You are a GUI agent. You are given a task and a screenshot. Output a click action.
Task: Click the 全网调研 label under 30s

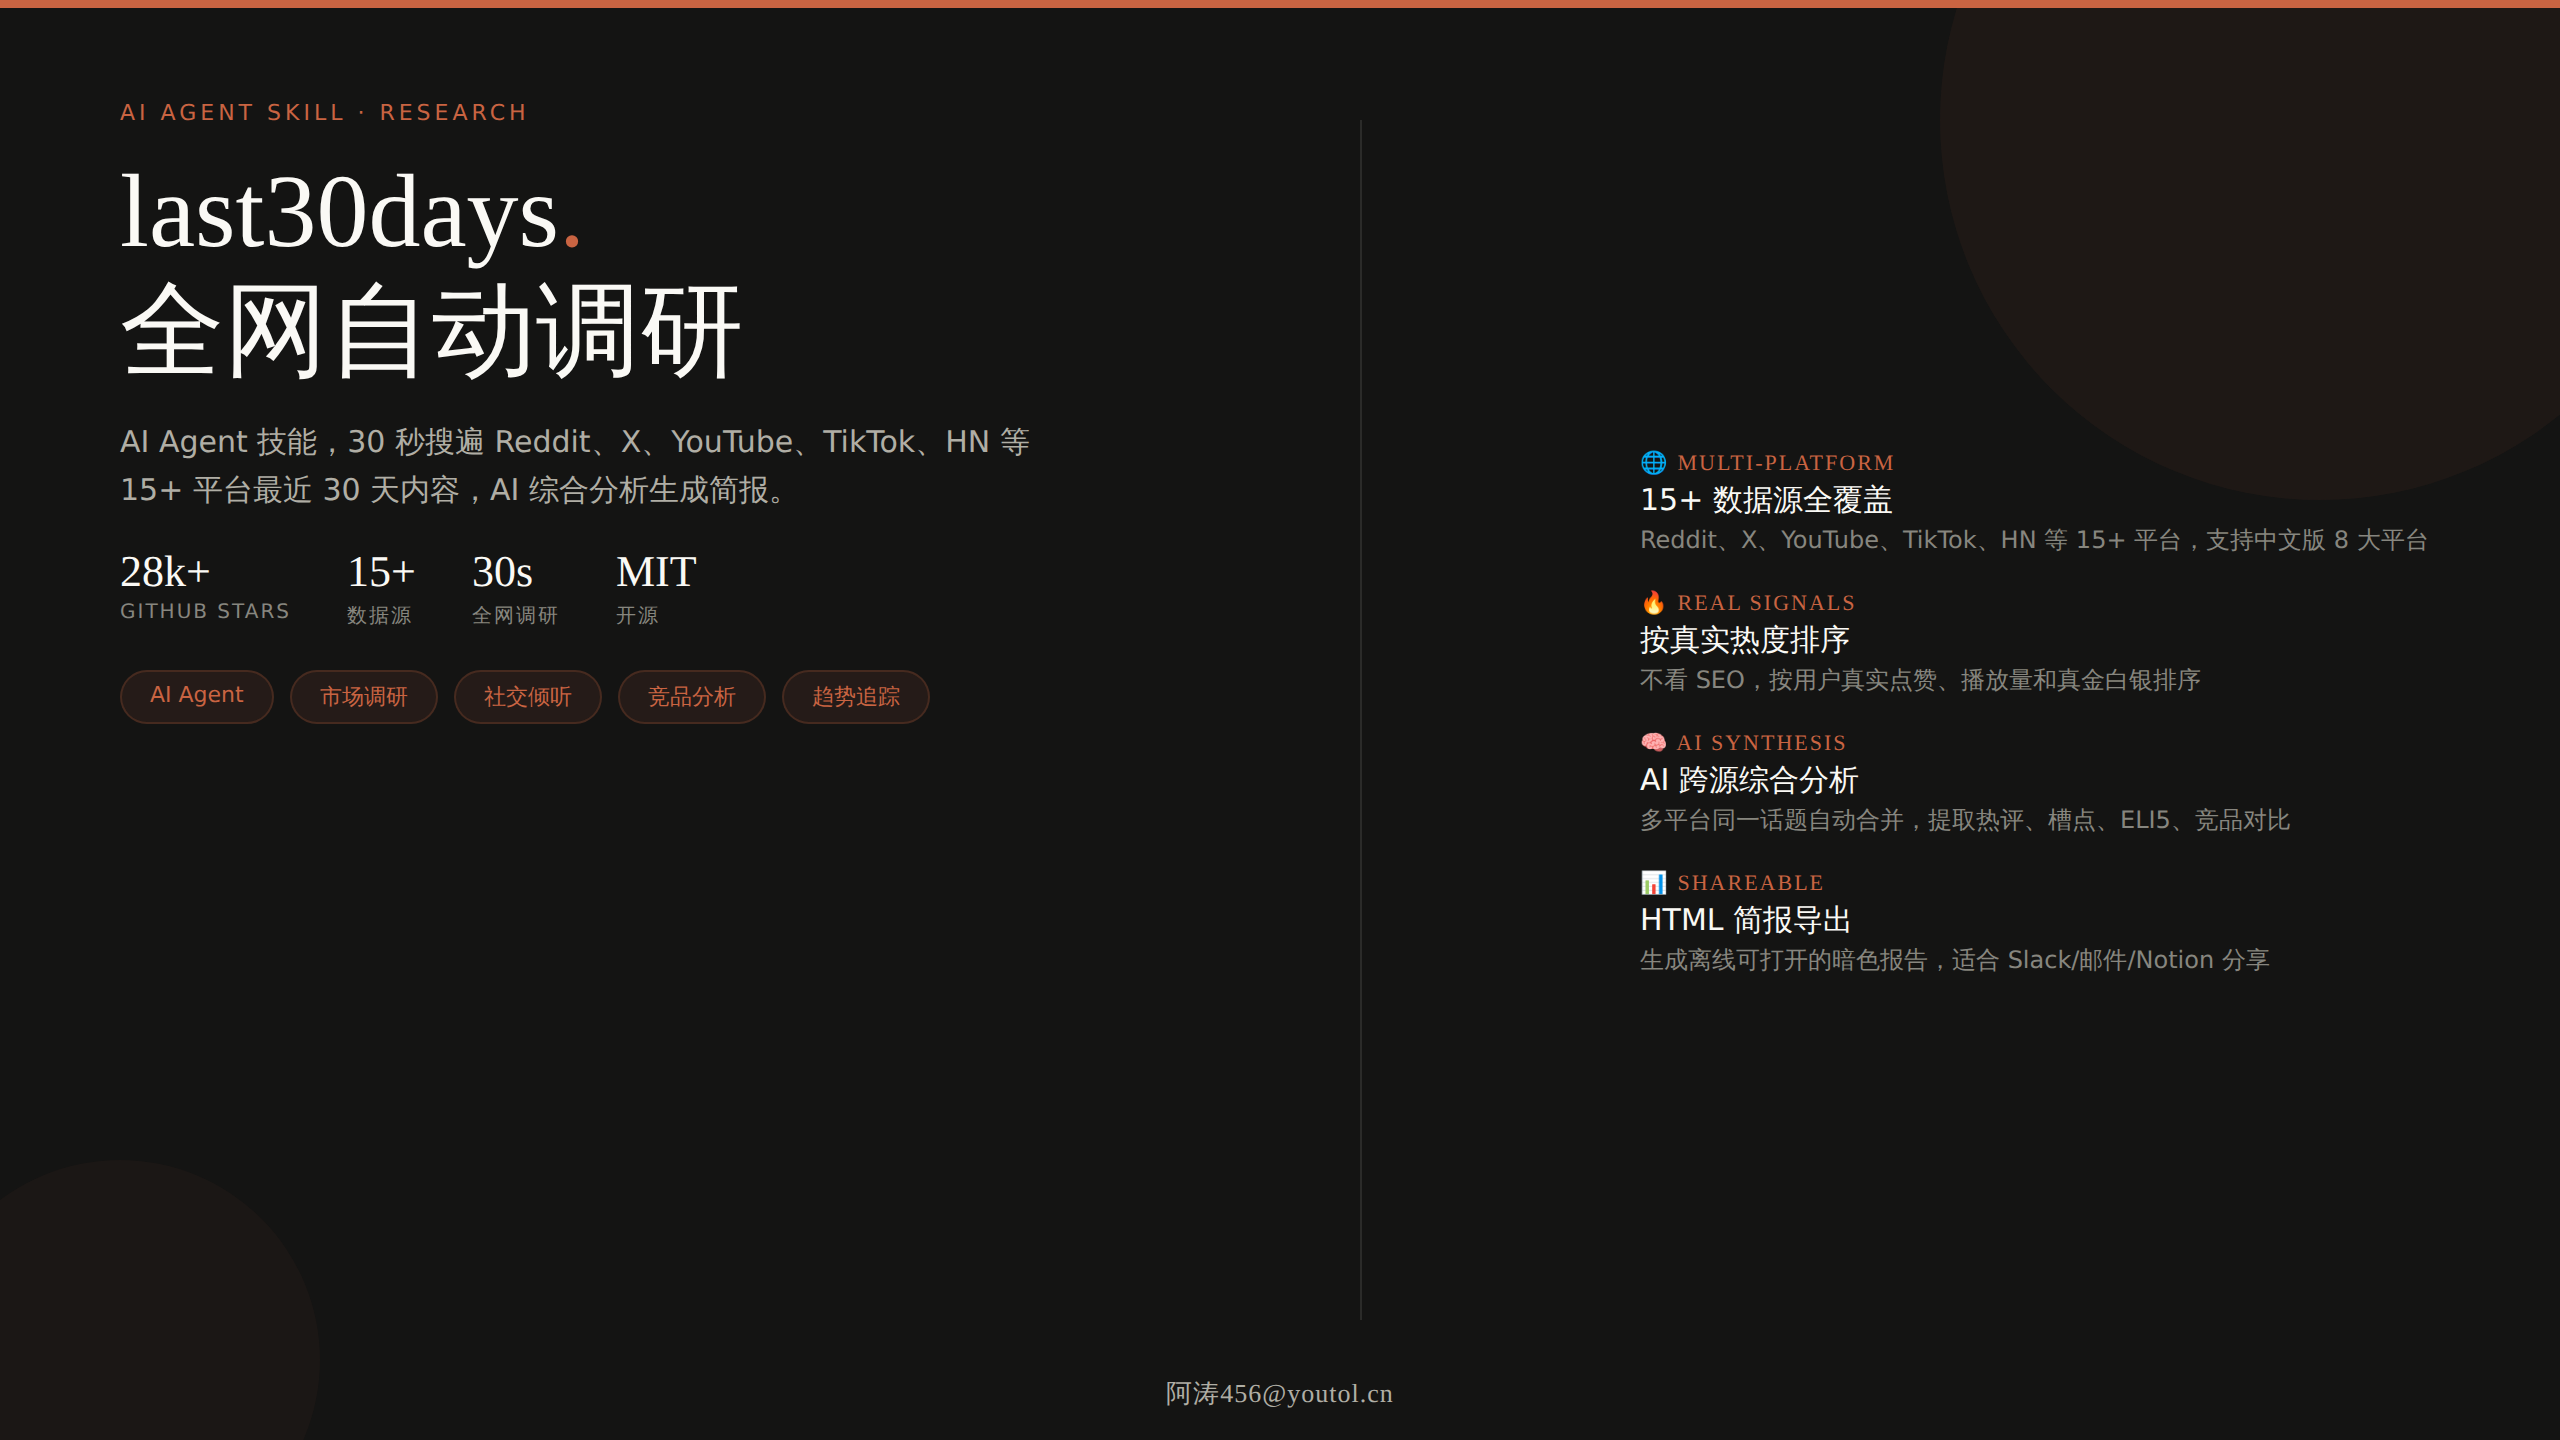tap(515, 615)
